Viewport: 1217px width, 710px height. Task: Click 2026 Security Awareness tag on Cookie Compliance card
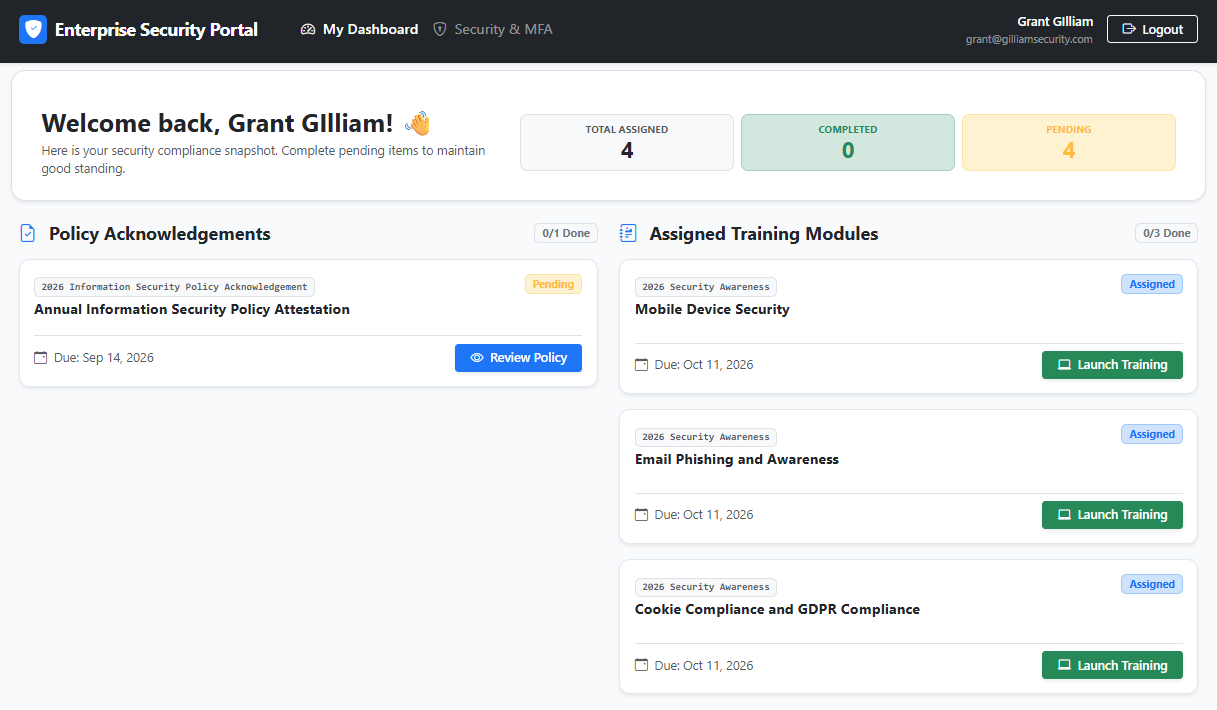[706, 587]
